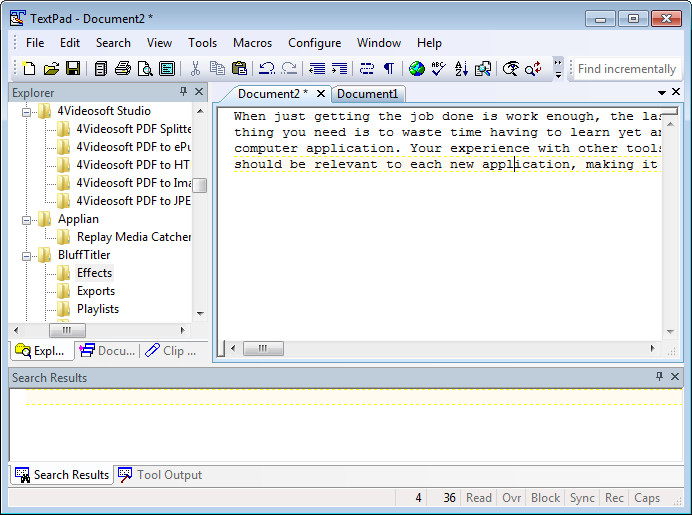Copy selection with the copy icon
Viewport: 692px width, 515px height.
coord(217,68)
